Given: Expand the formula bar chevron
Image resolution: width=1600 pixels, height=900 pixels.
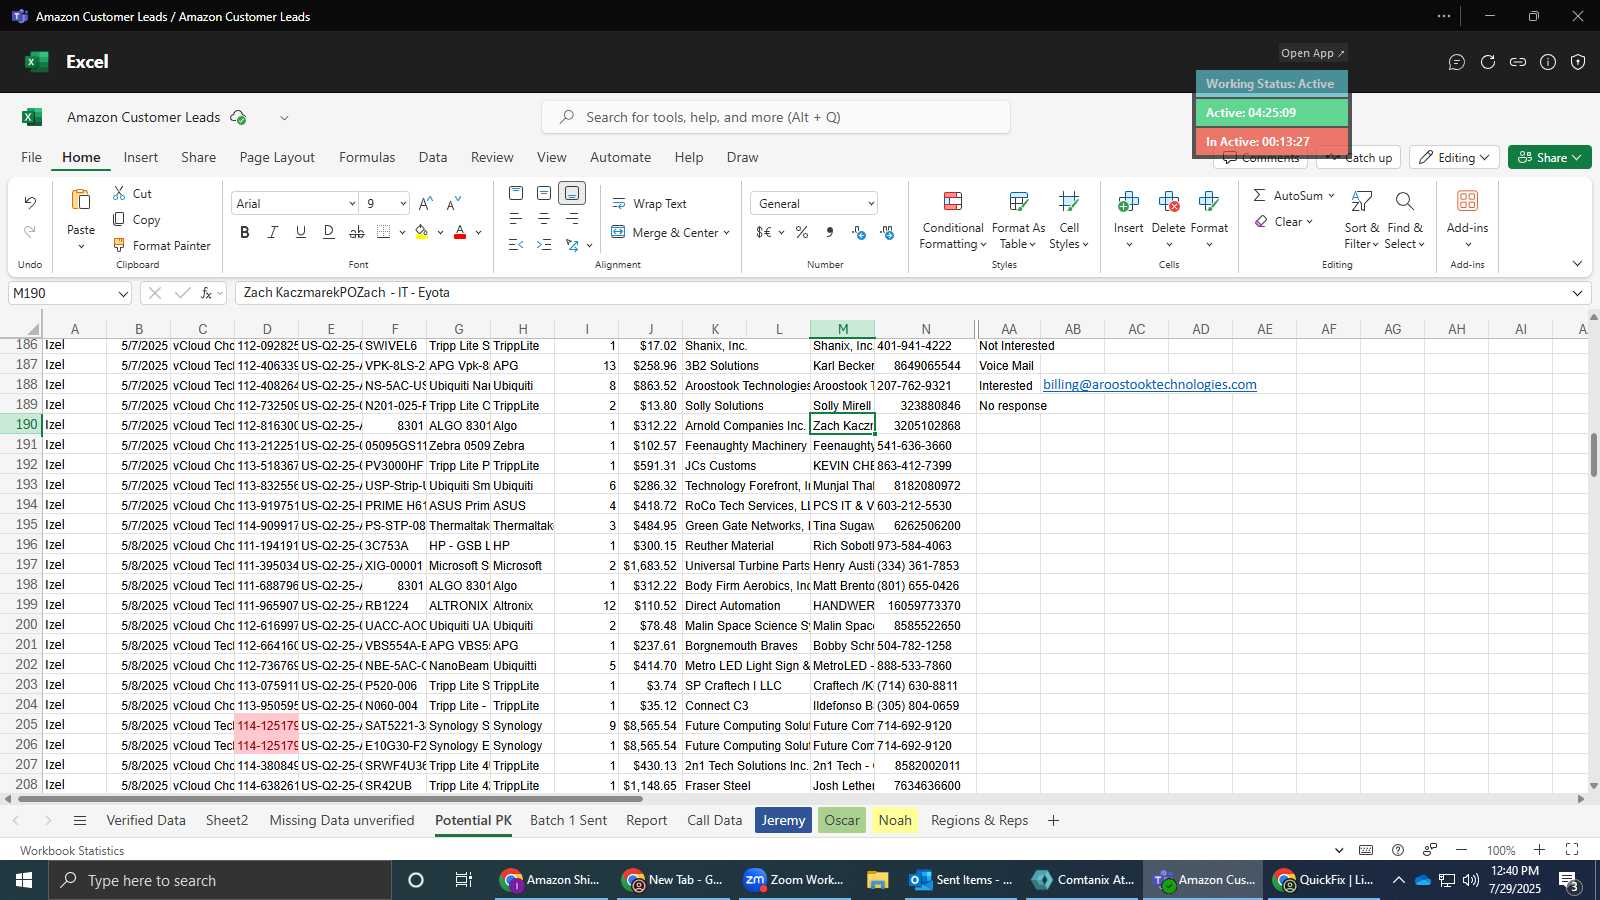Looking at the screenshot, I should [1577, 293].
